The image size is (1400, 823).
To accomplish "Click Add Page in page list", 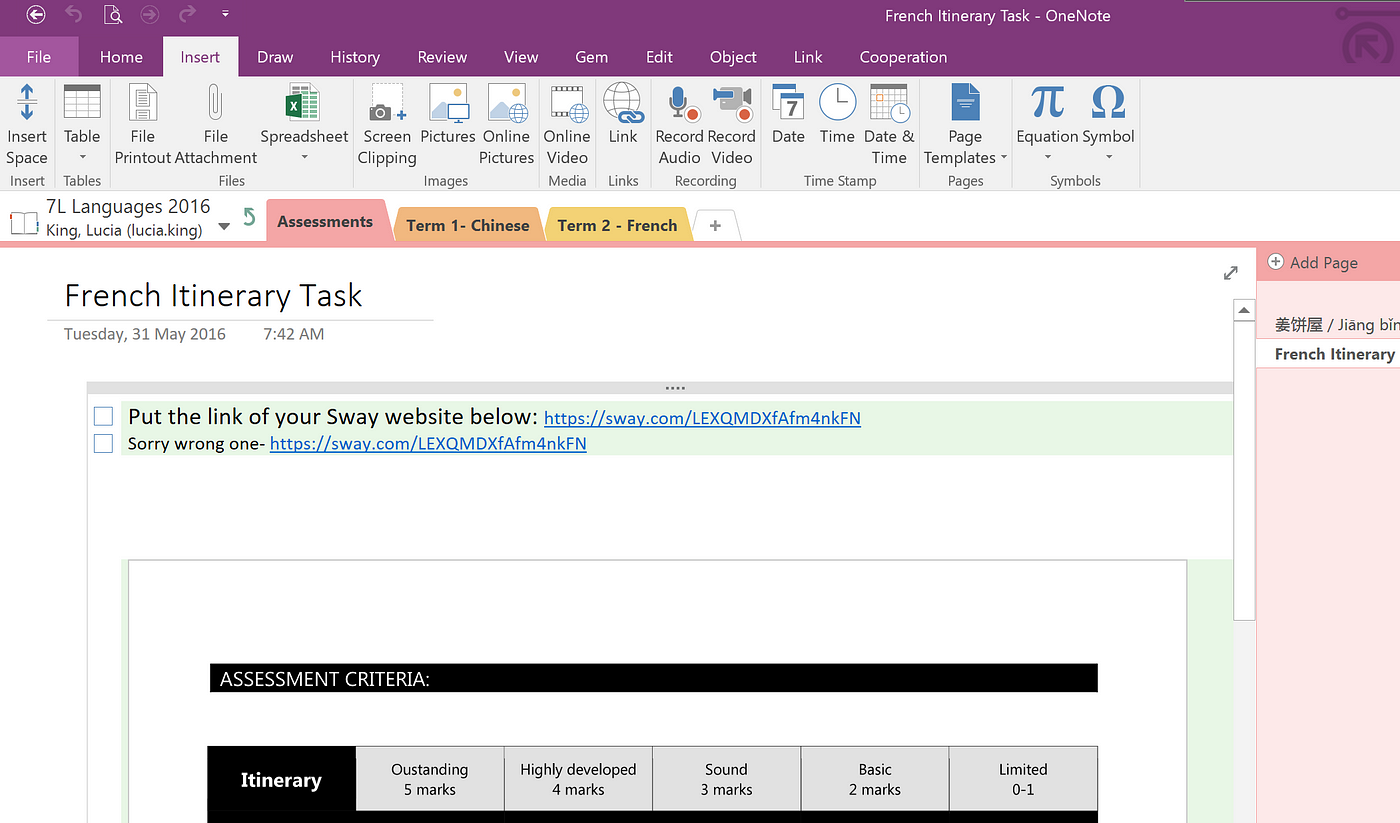I will click(x=1313, y=262).
